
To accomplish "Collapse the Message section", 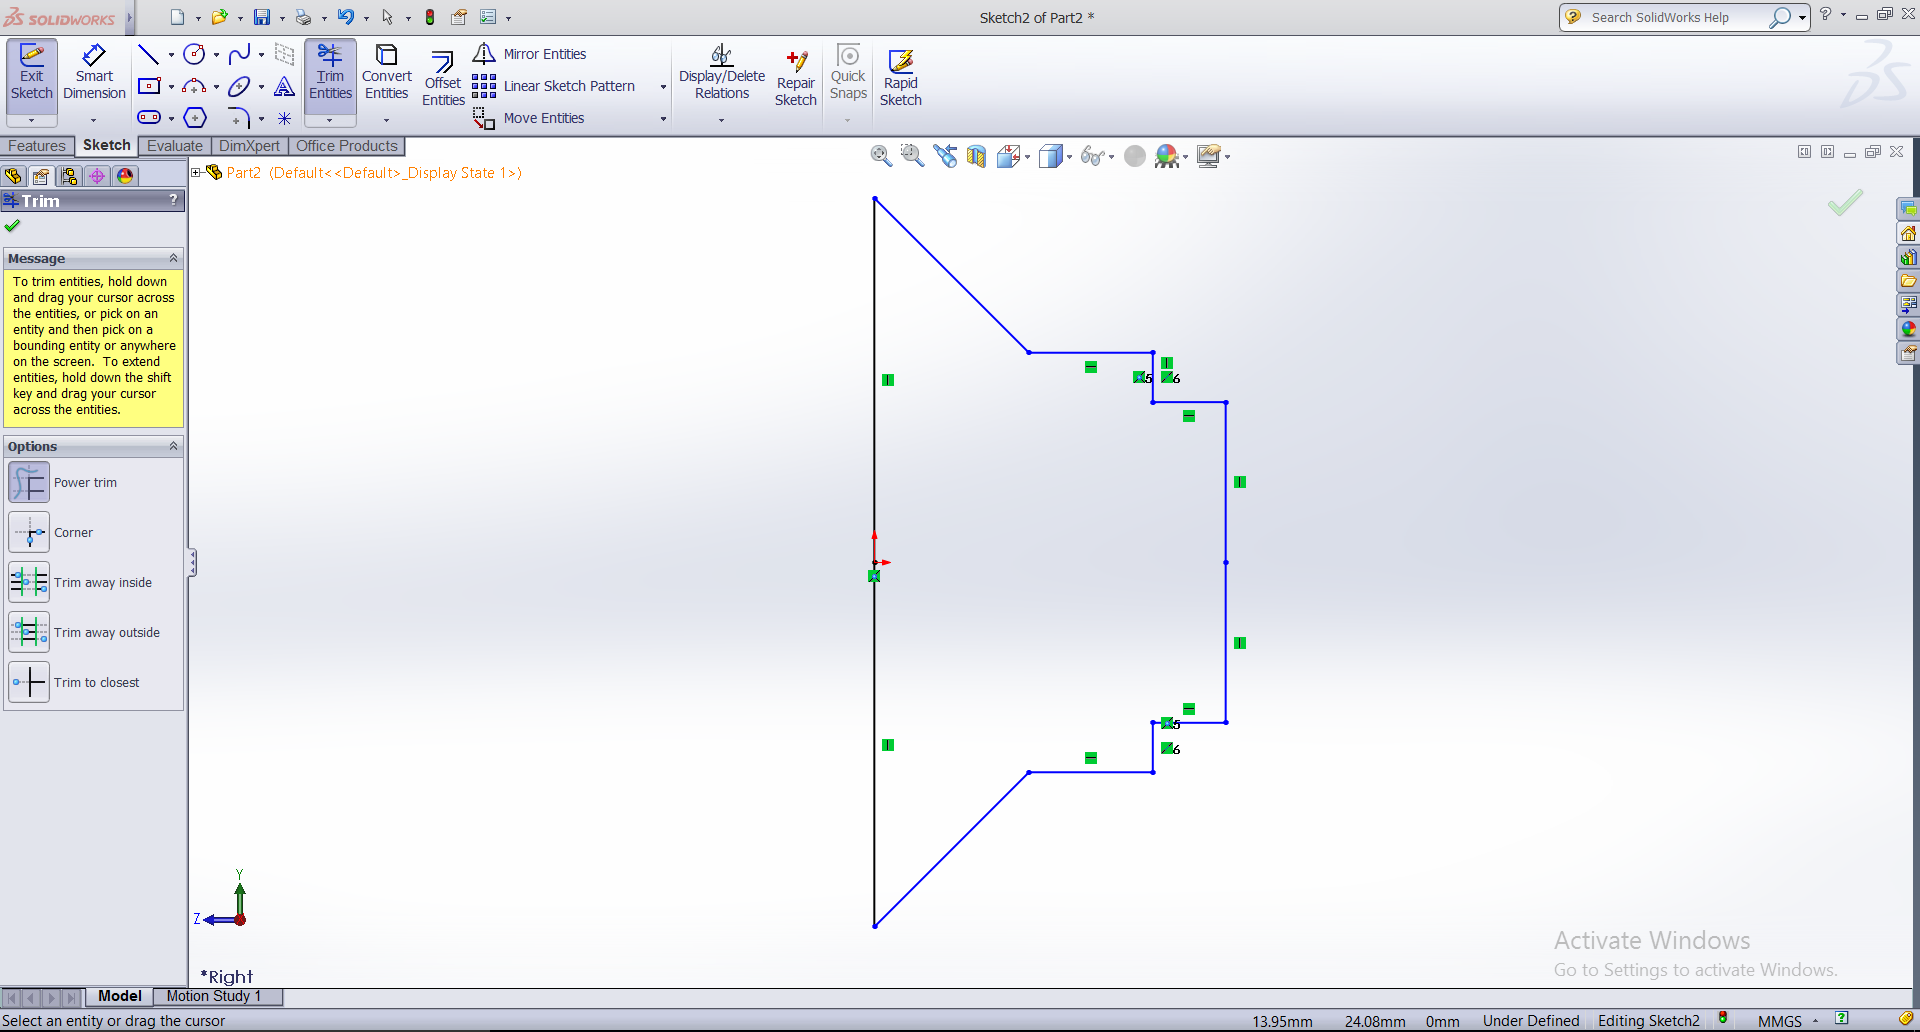I will tap(173, 258).
